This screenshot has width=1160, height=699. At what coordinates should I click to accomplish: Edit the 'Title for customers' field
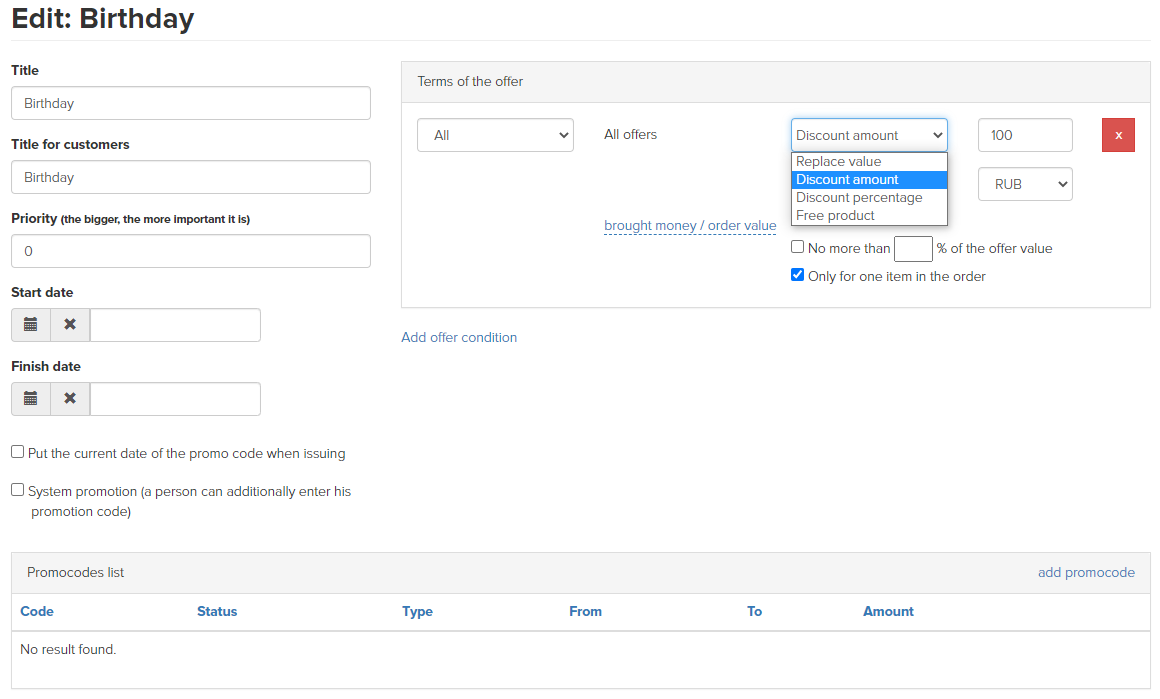tap(191, 177)
